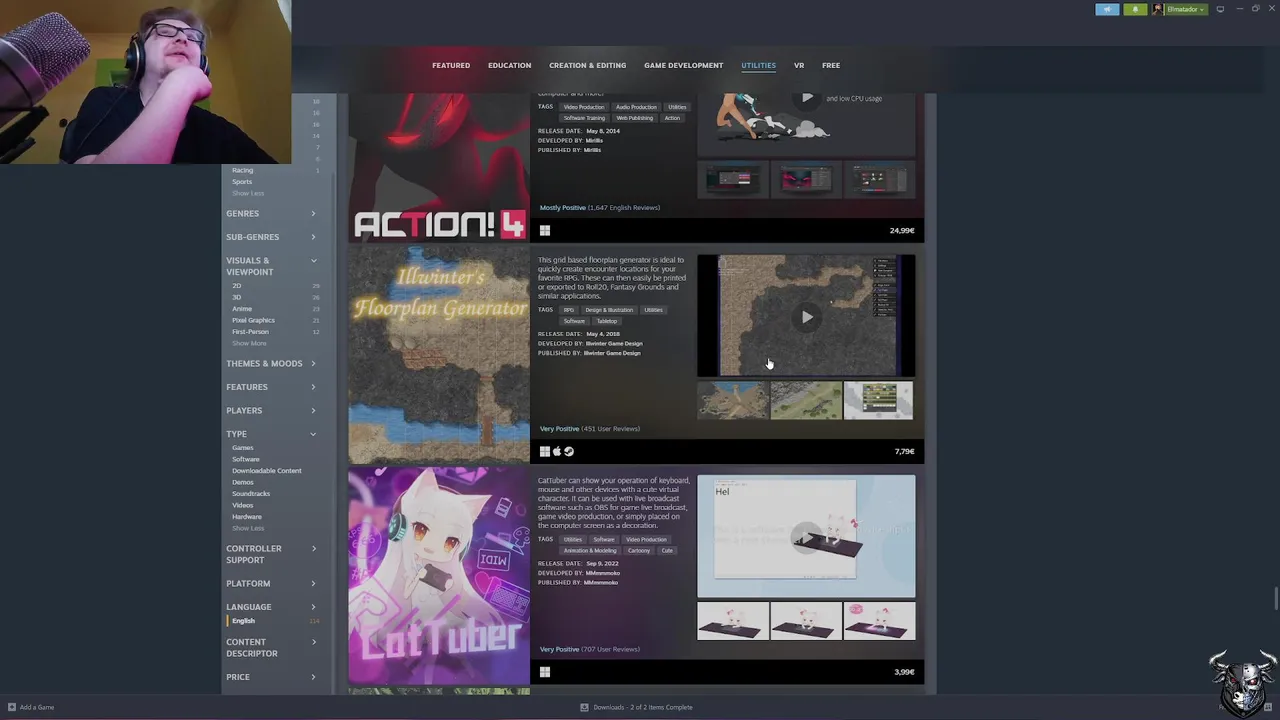Open the Featured tab
Image resolution: width=1280 pixels, height=720 pixels.
pos(451,65)
